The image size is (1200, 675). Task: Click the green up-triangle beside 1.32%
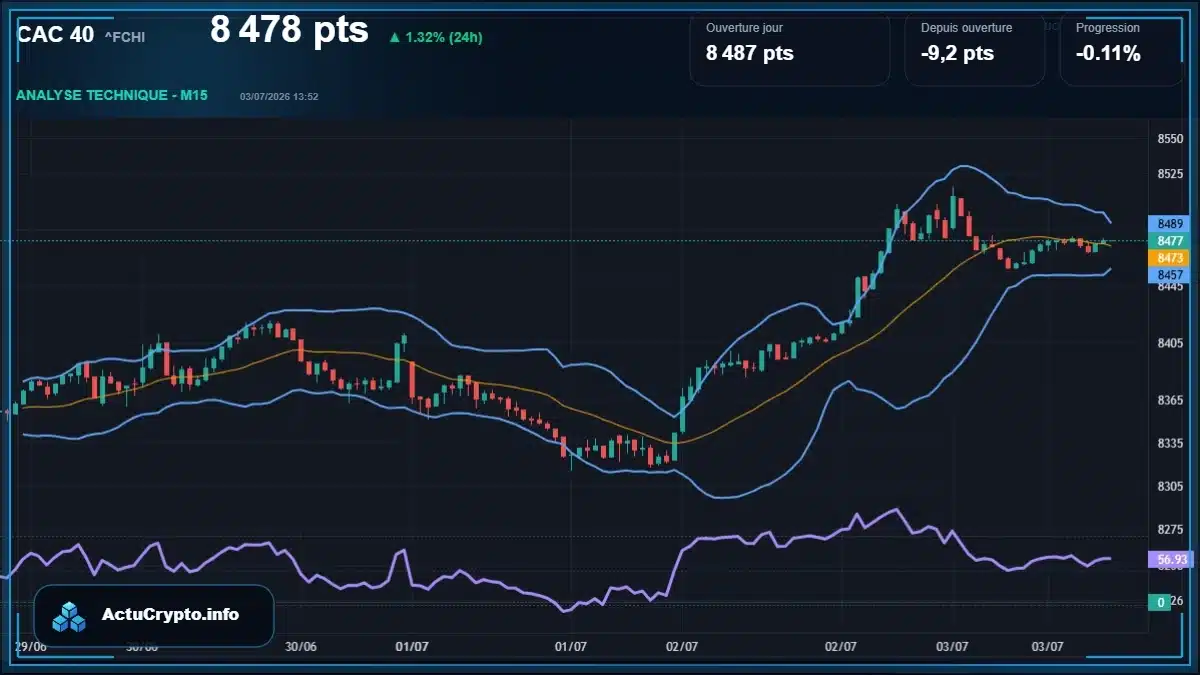coord(395,38)
